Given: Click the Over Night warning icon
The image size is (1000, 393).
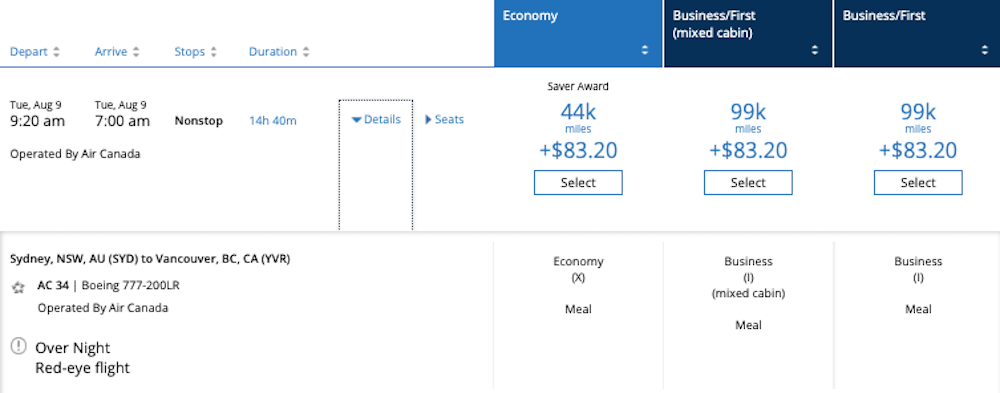Looking at the screenshot, I should pos(18,346).
